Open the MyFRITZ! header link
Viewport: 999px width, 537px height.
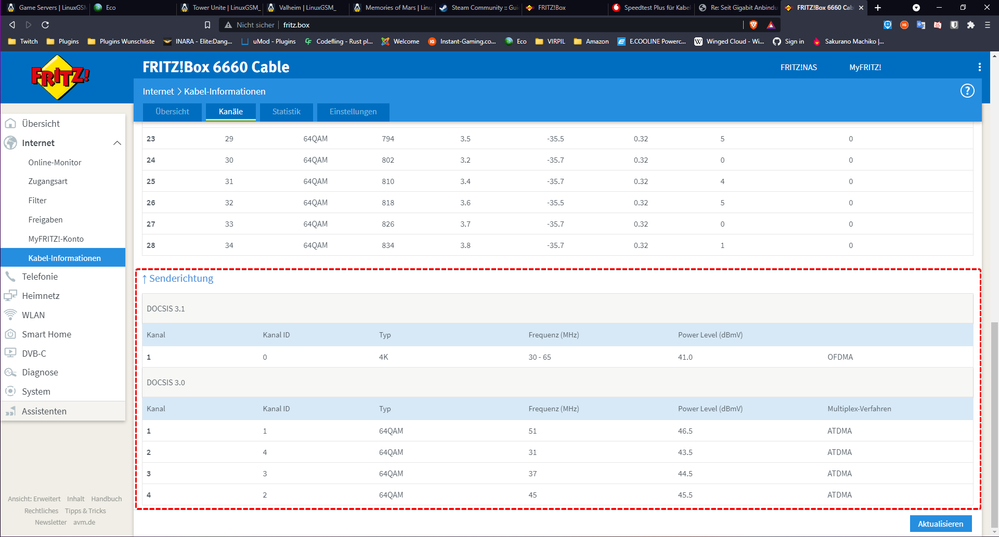[x=865, y=67]
